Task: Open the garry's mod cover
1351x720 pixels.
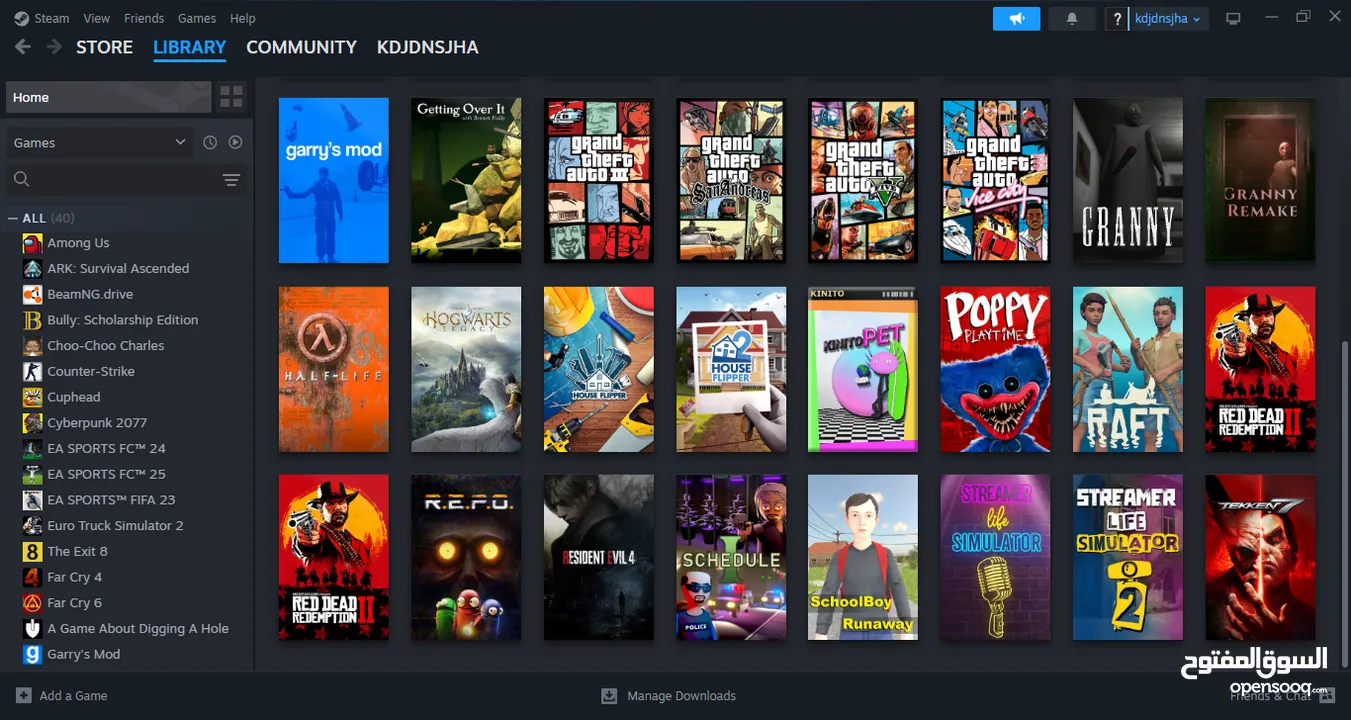Action: click(x=333, y=180)
